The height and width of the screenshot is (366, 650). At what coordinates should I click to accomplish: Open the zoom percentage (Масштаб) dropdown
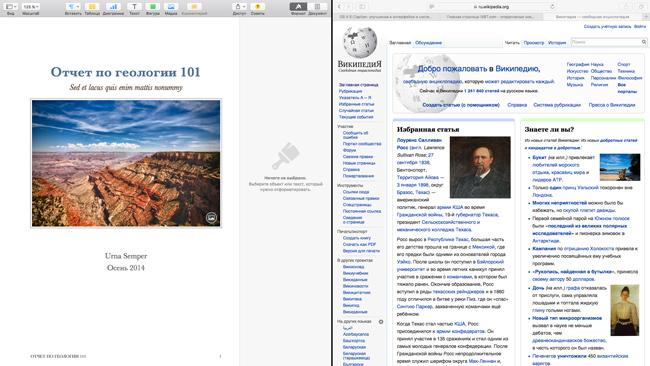tap(31, 7)
